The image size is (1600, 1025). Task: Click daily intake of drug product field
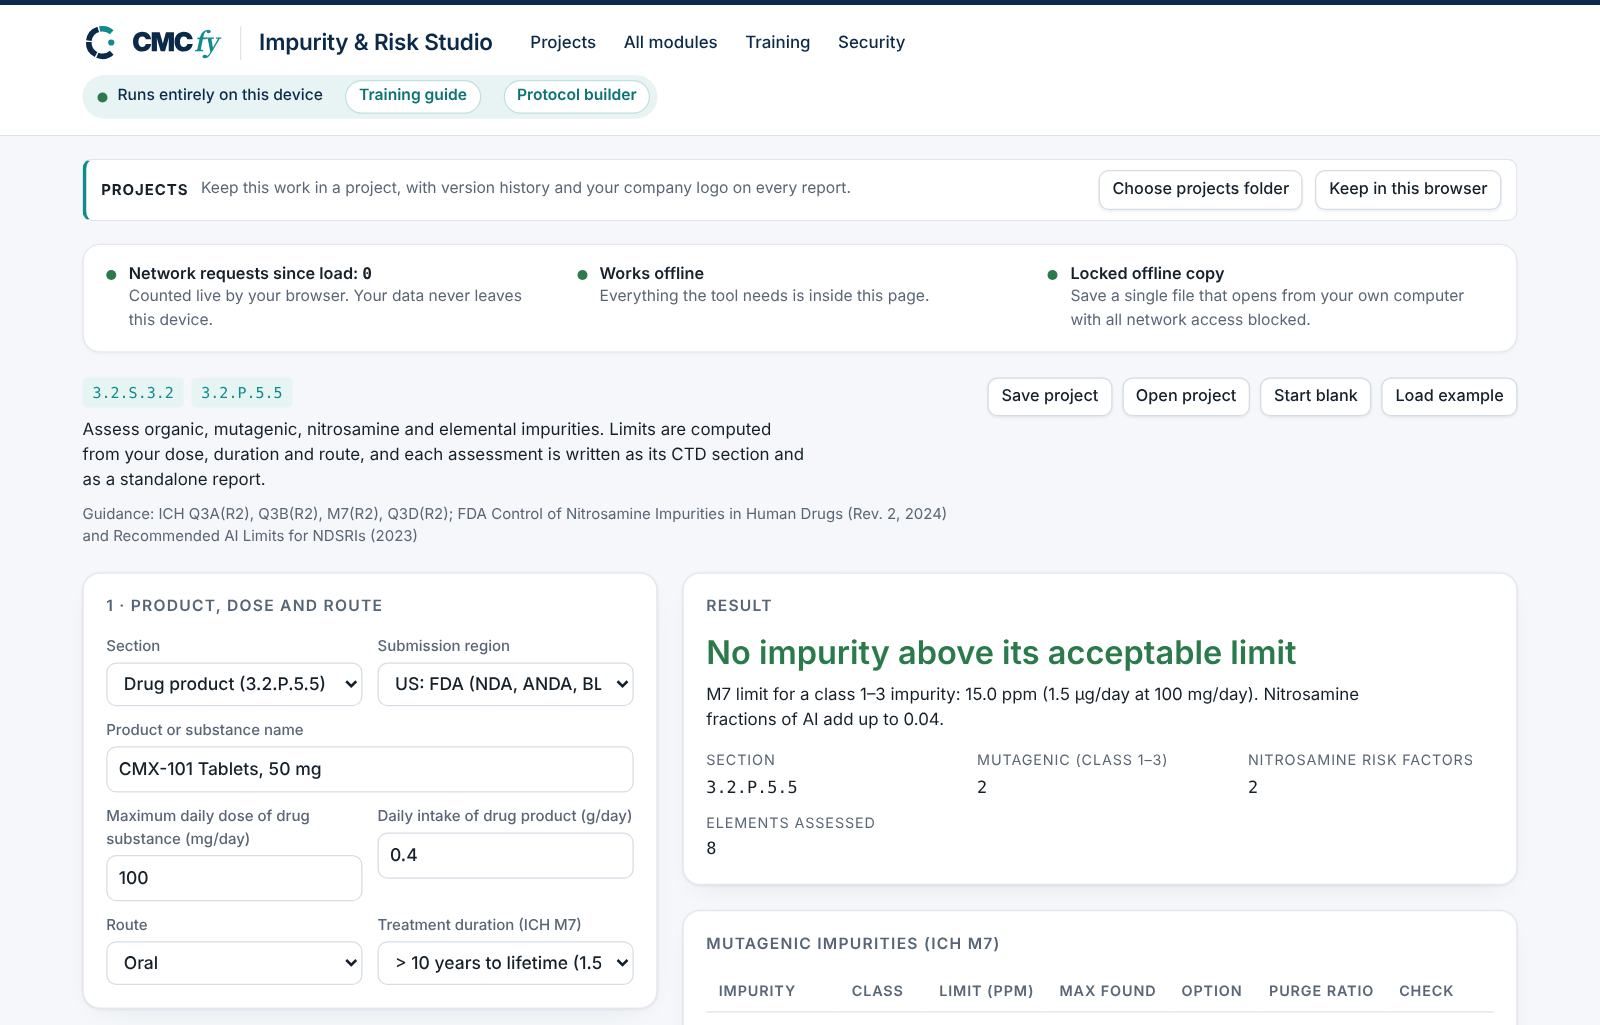pyautogui.click(x=505, y=855)
